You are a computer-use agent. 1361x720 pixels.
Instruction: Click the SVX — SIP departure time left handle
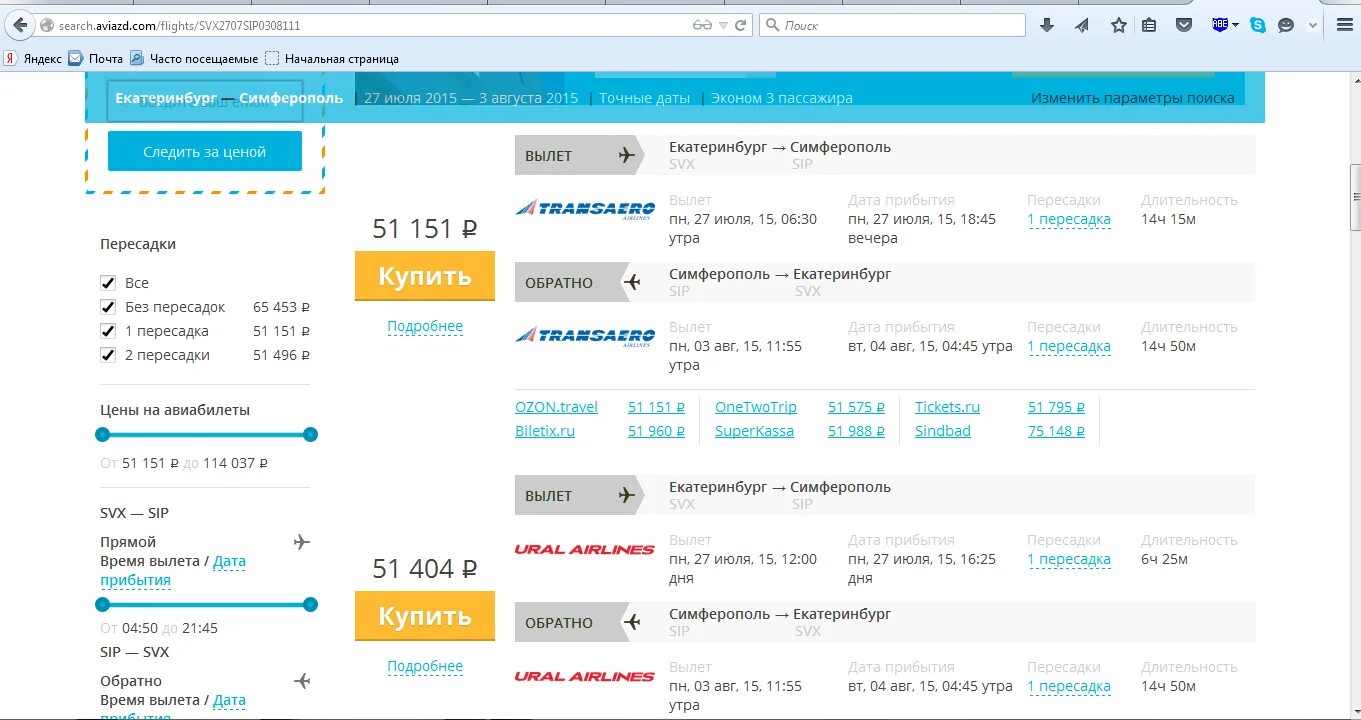(102, 604)
